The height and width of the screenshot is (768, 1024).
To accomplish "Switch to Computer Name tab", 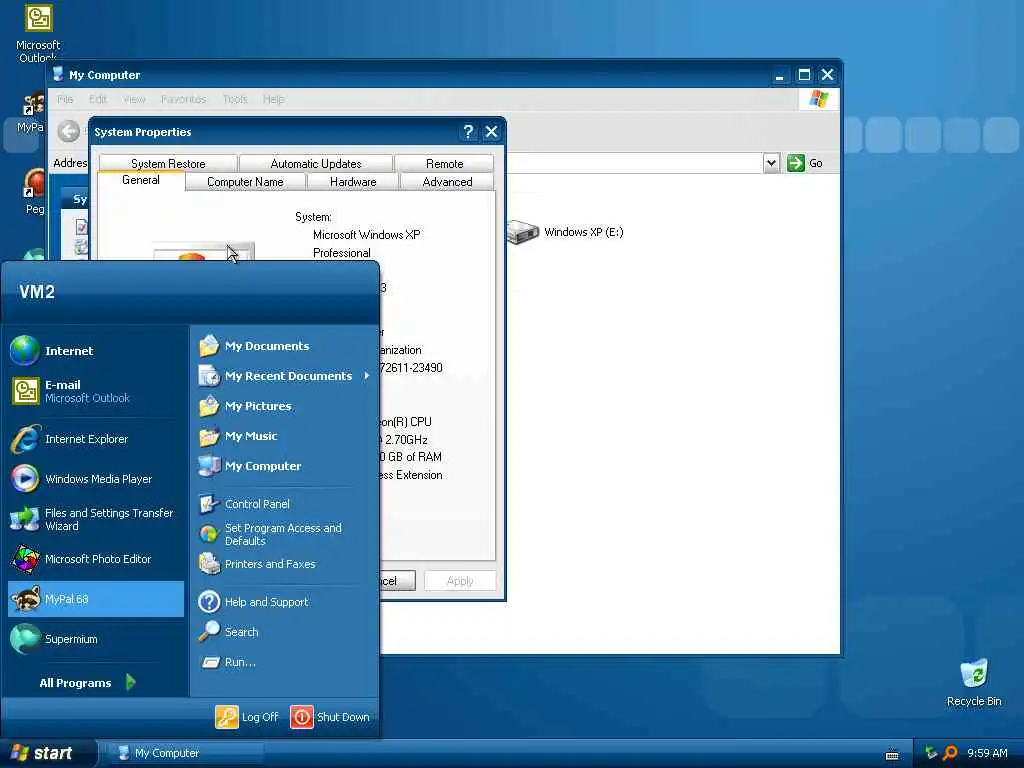I will pyautogui.click(x=246, y=182).
